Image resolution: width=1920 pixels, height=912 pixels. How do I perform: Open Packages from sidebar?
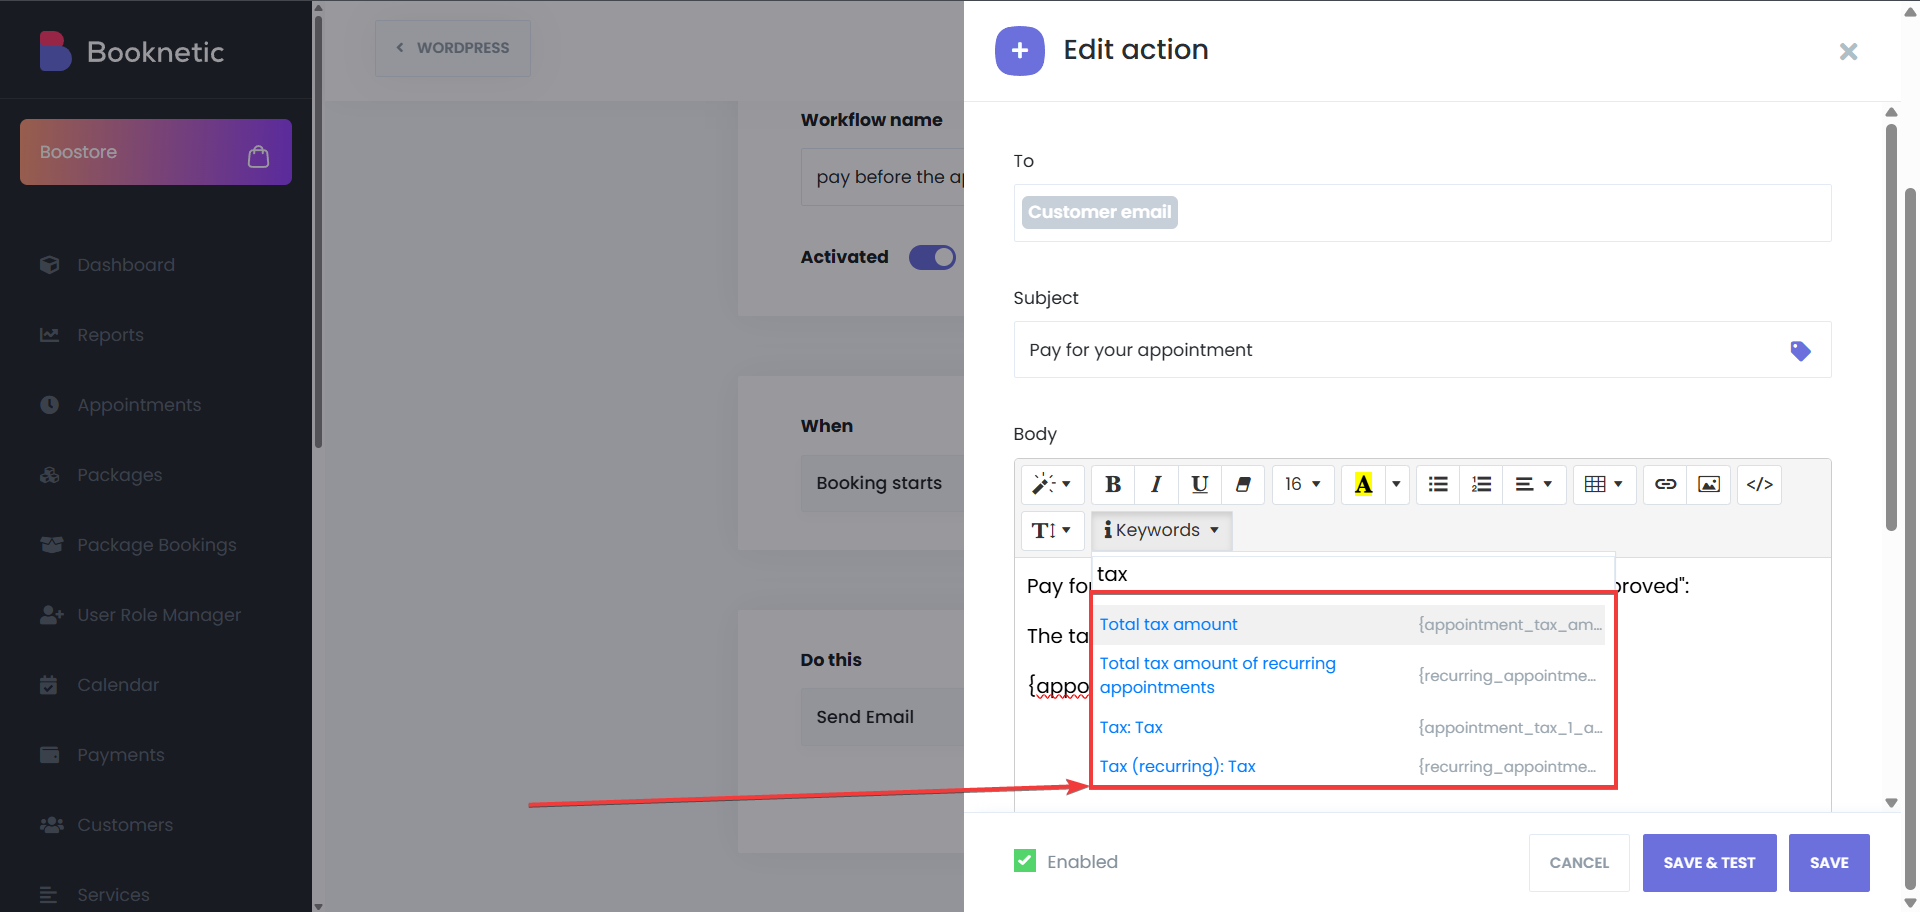pyautogui.click(x=119, y=475)
